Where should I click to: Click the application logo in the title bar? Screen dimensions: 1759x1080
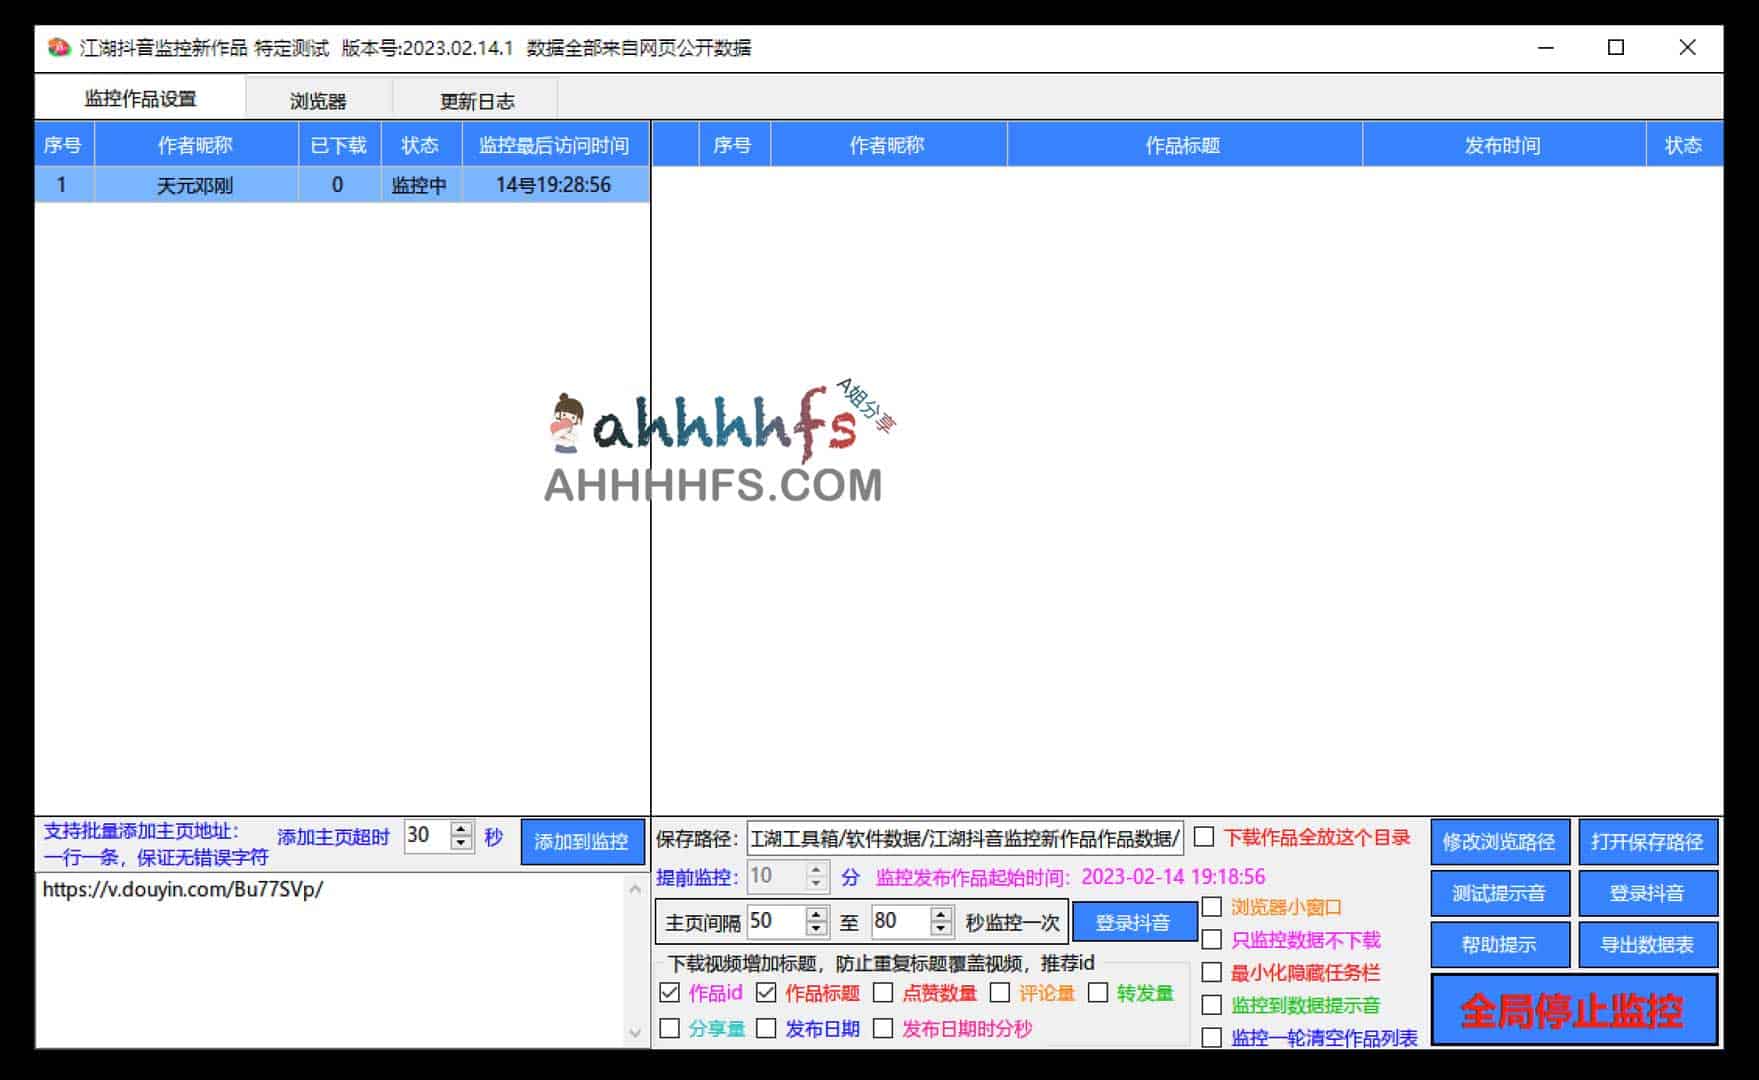click(60, 47)
